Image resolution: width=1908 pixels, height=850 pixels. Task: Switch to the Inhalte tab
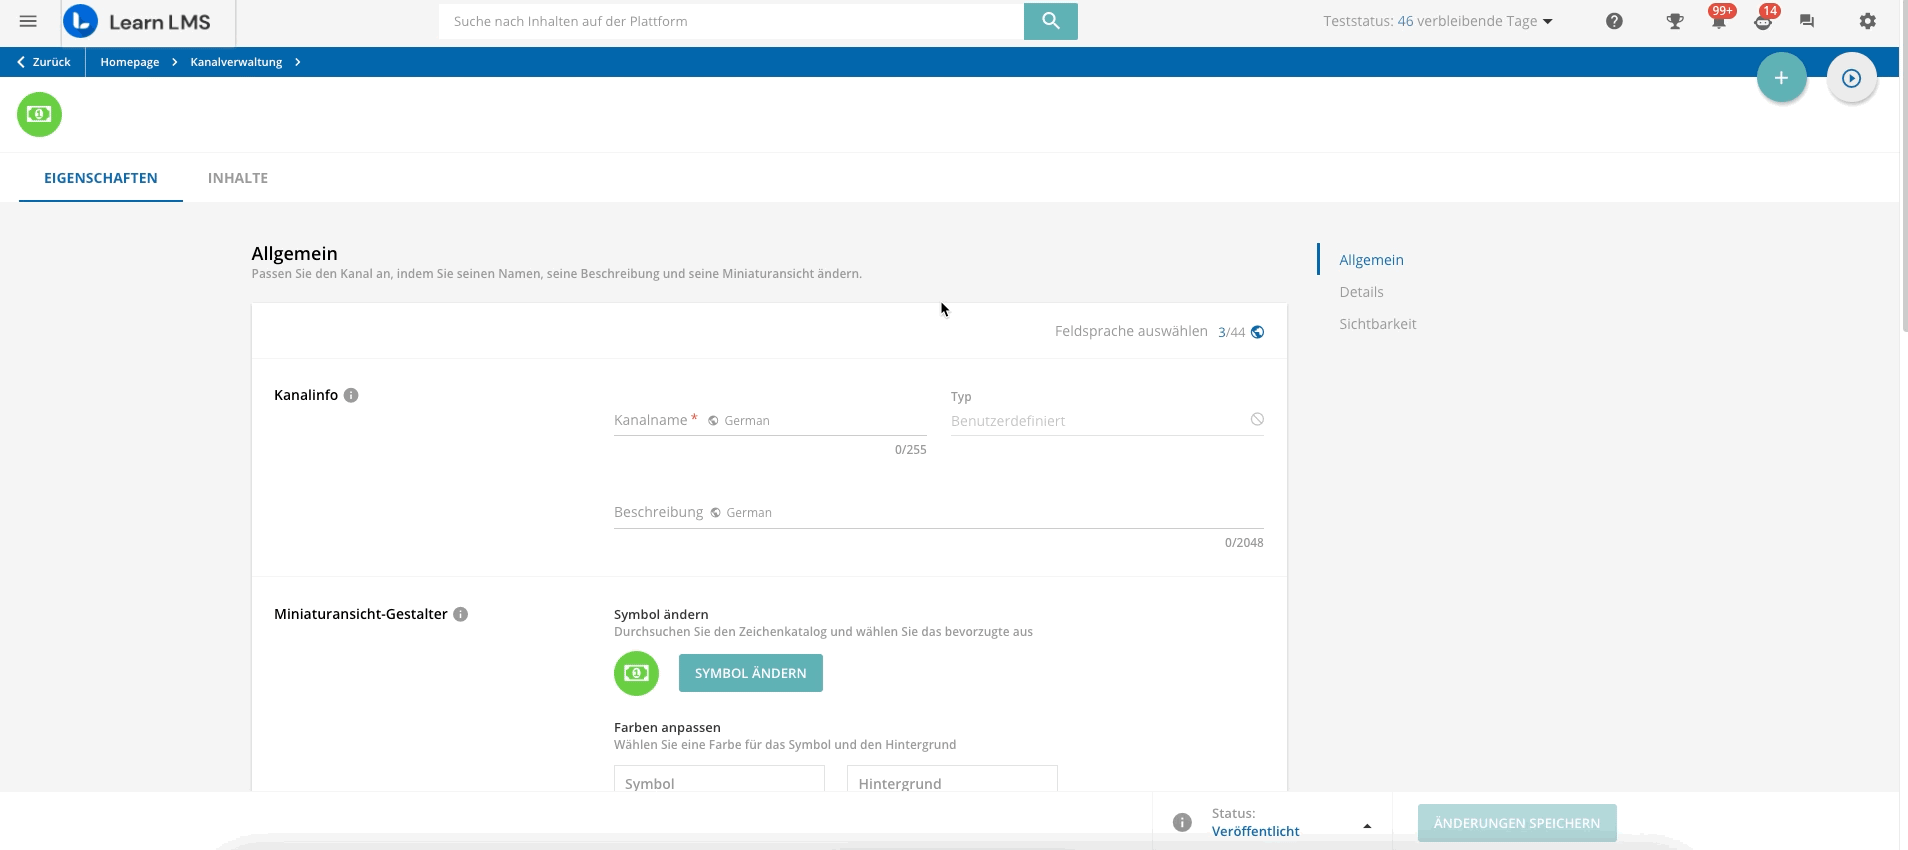point(238,178)
